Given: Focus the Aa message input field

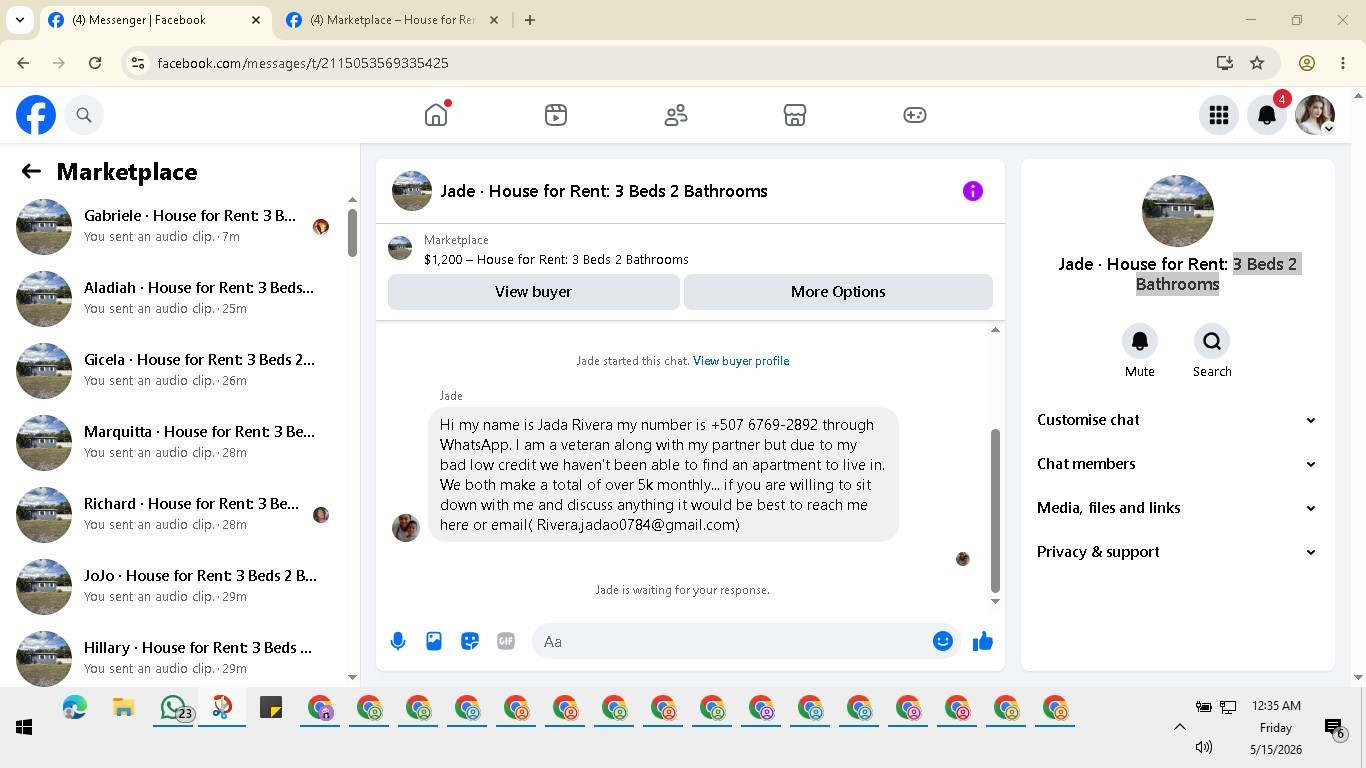Looking at the screenshot, I should coord(732,641).
